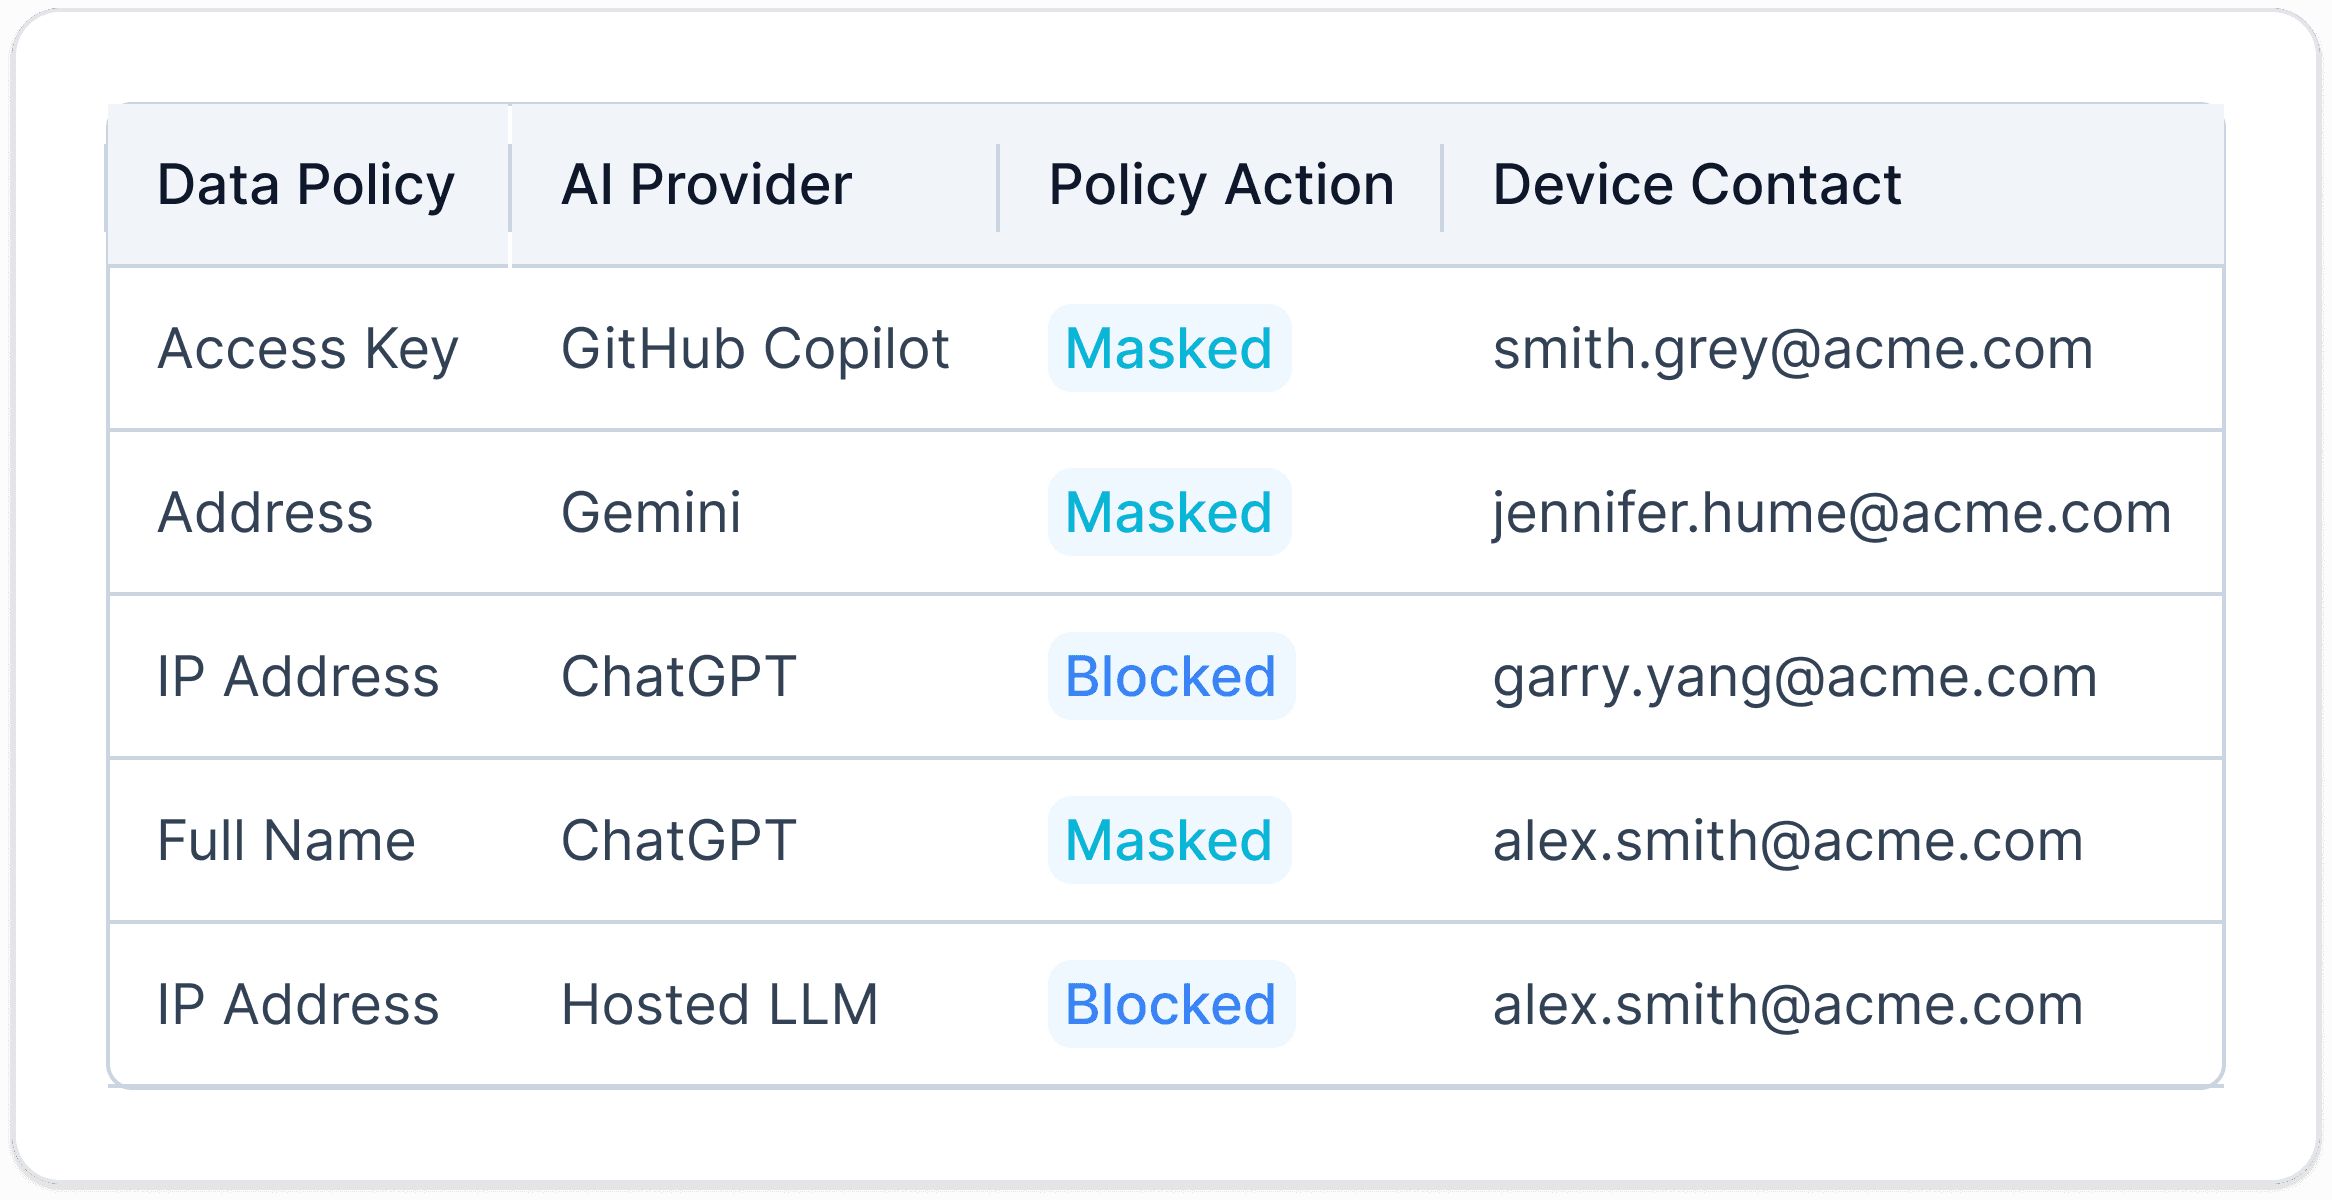
Task: Click the Masked badge for GitHub Copilot
Action: coord(1169,349)
